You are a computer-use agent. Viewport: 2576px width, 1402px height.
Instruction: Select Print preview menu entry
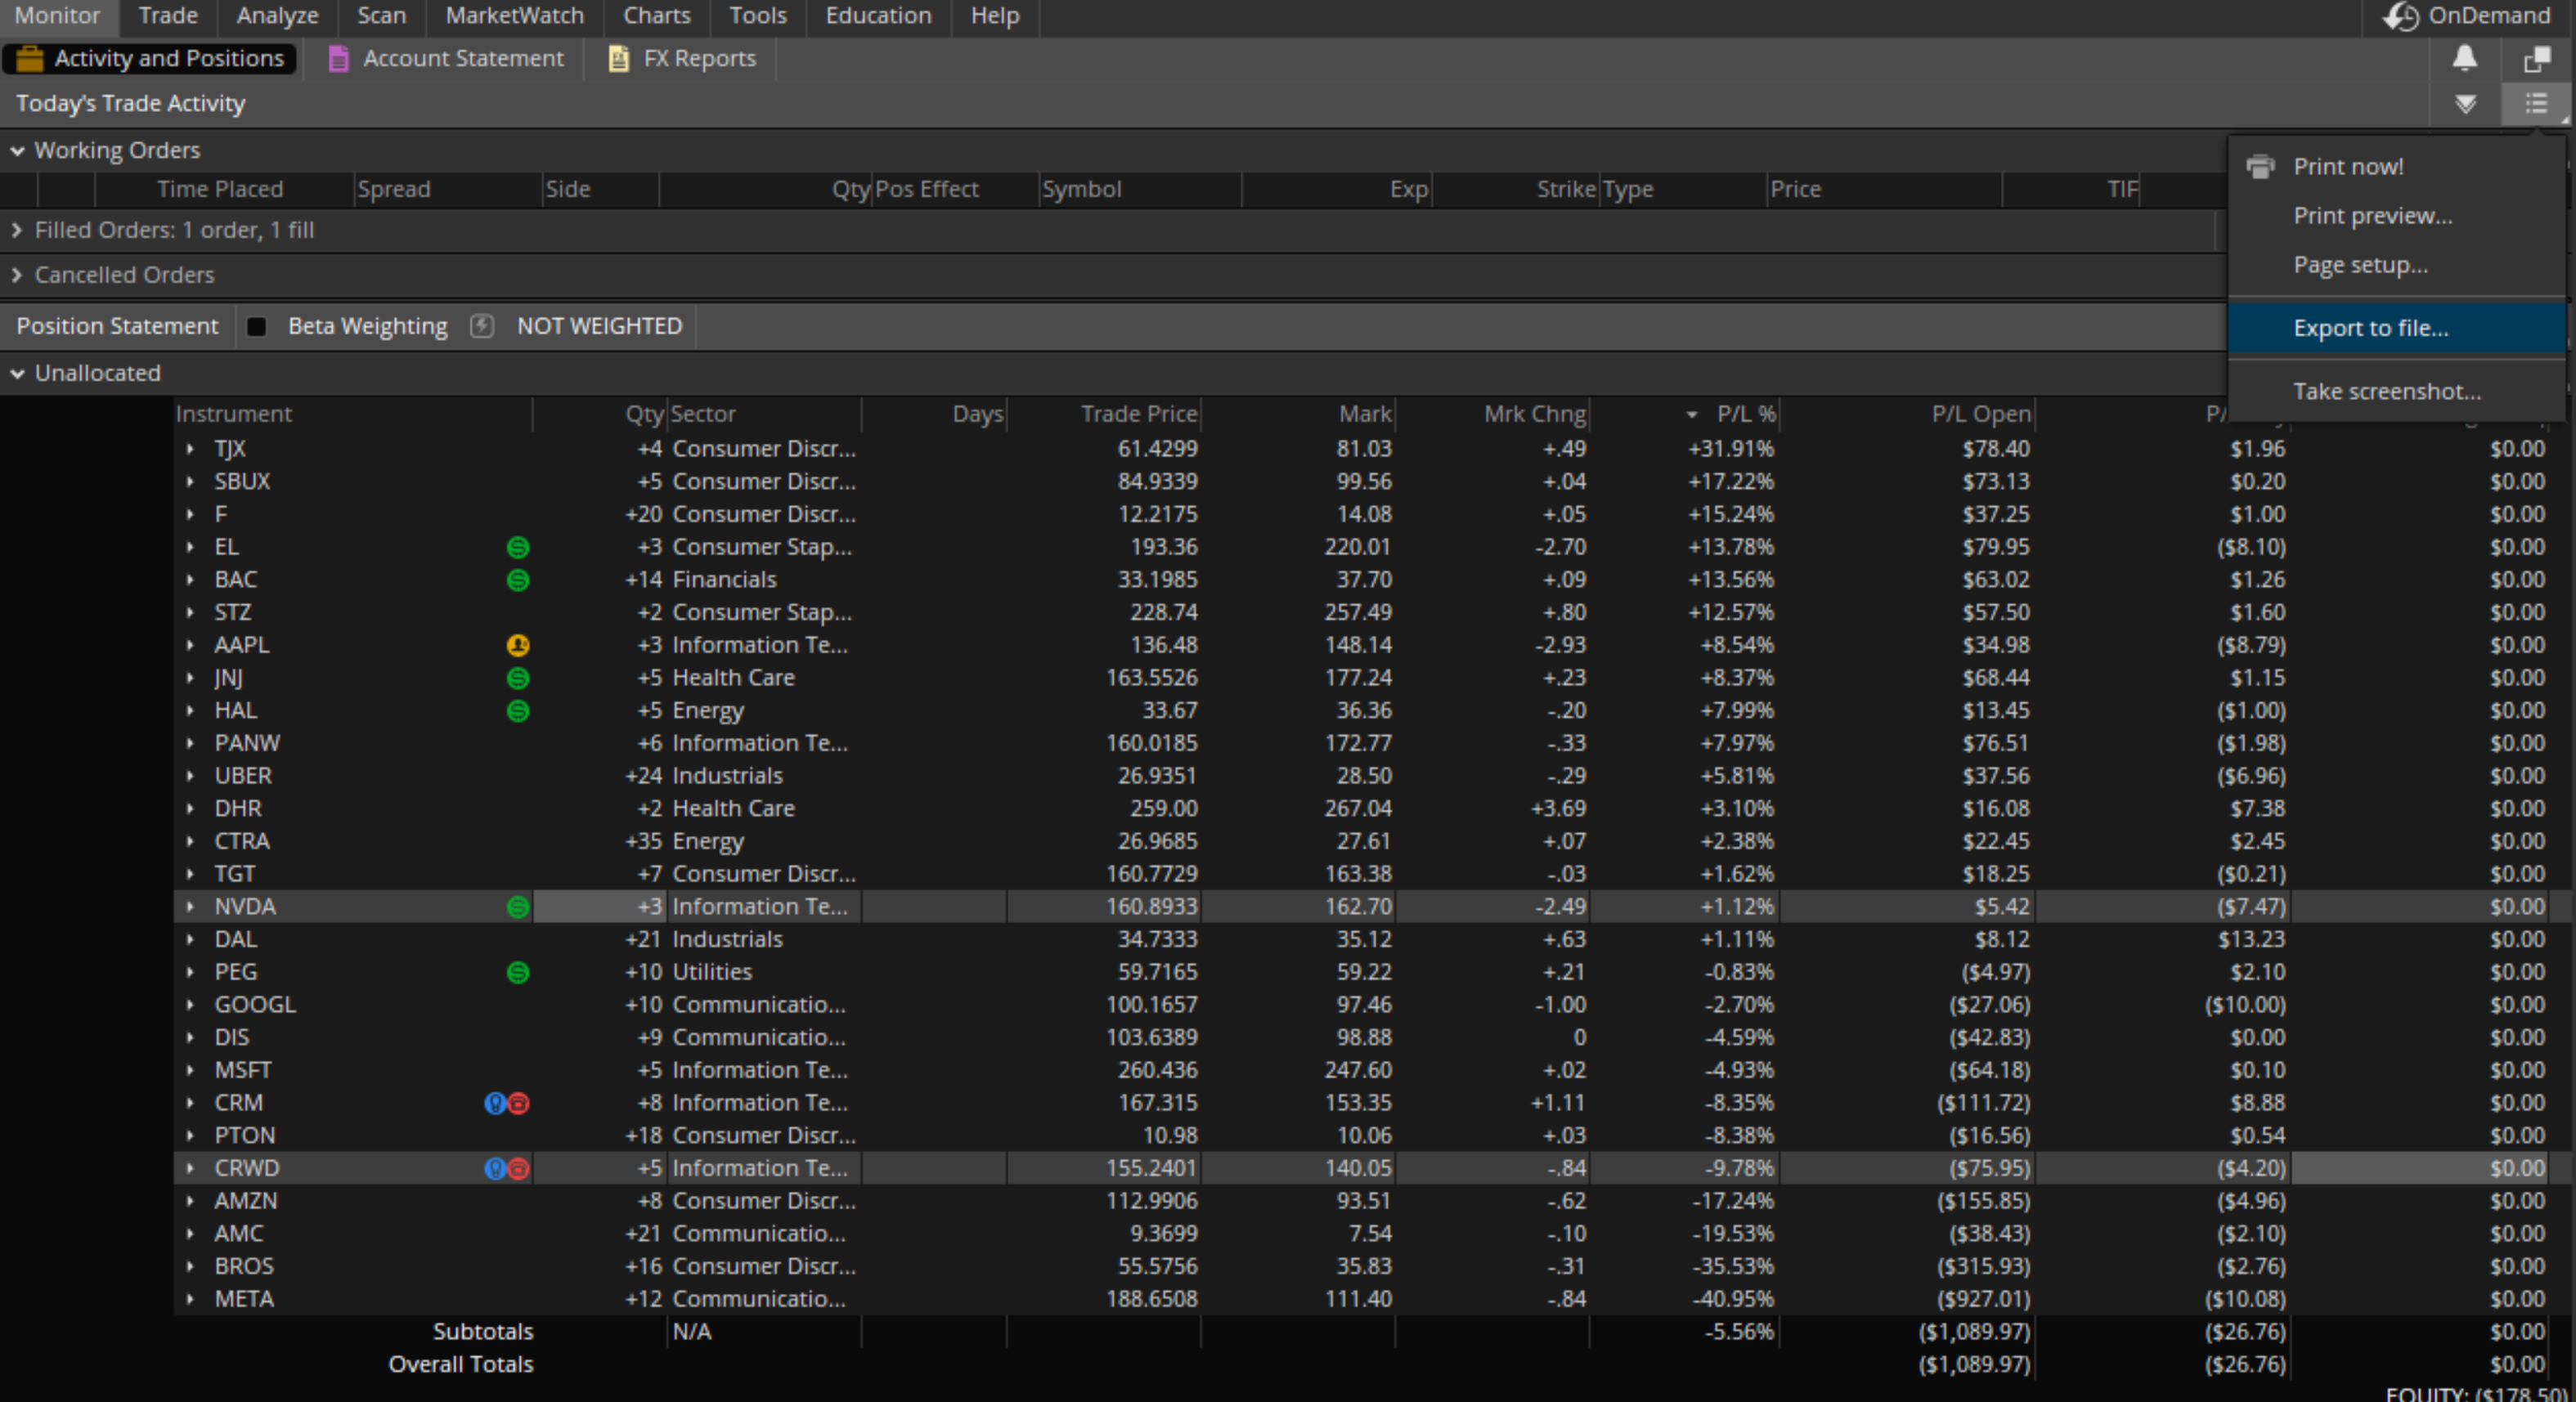click(2396, 216)
